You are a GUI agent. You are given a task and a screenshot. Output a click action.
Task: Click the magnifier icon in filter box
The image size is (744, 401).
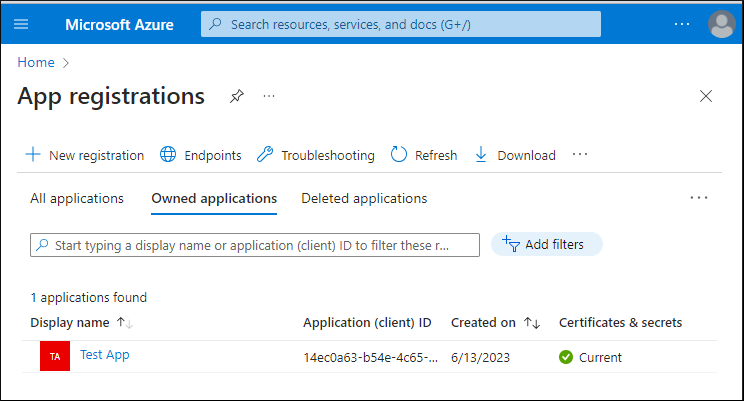click(x=42, y=245)
